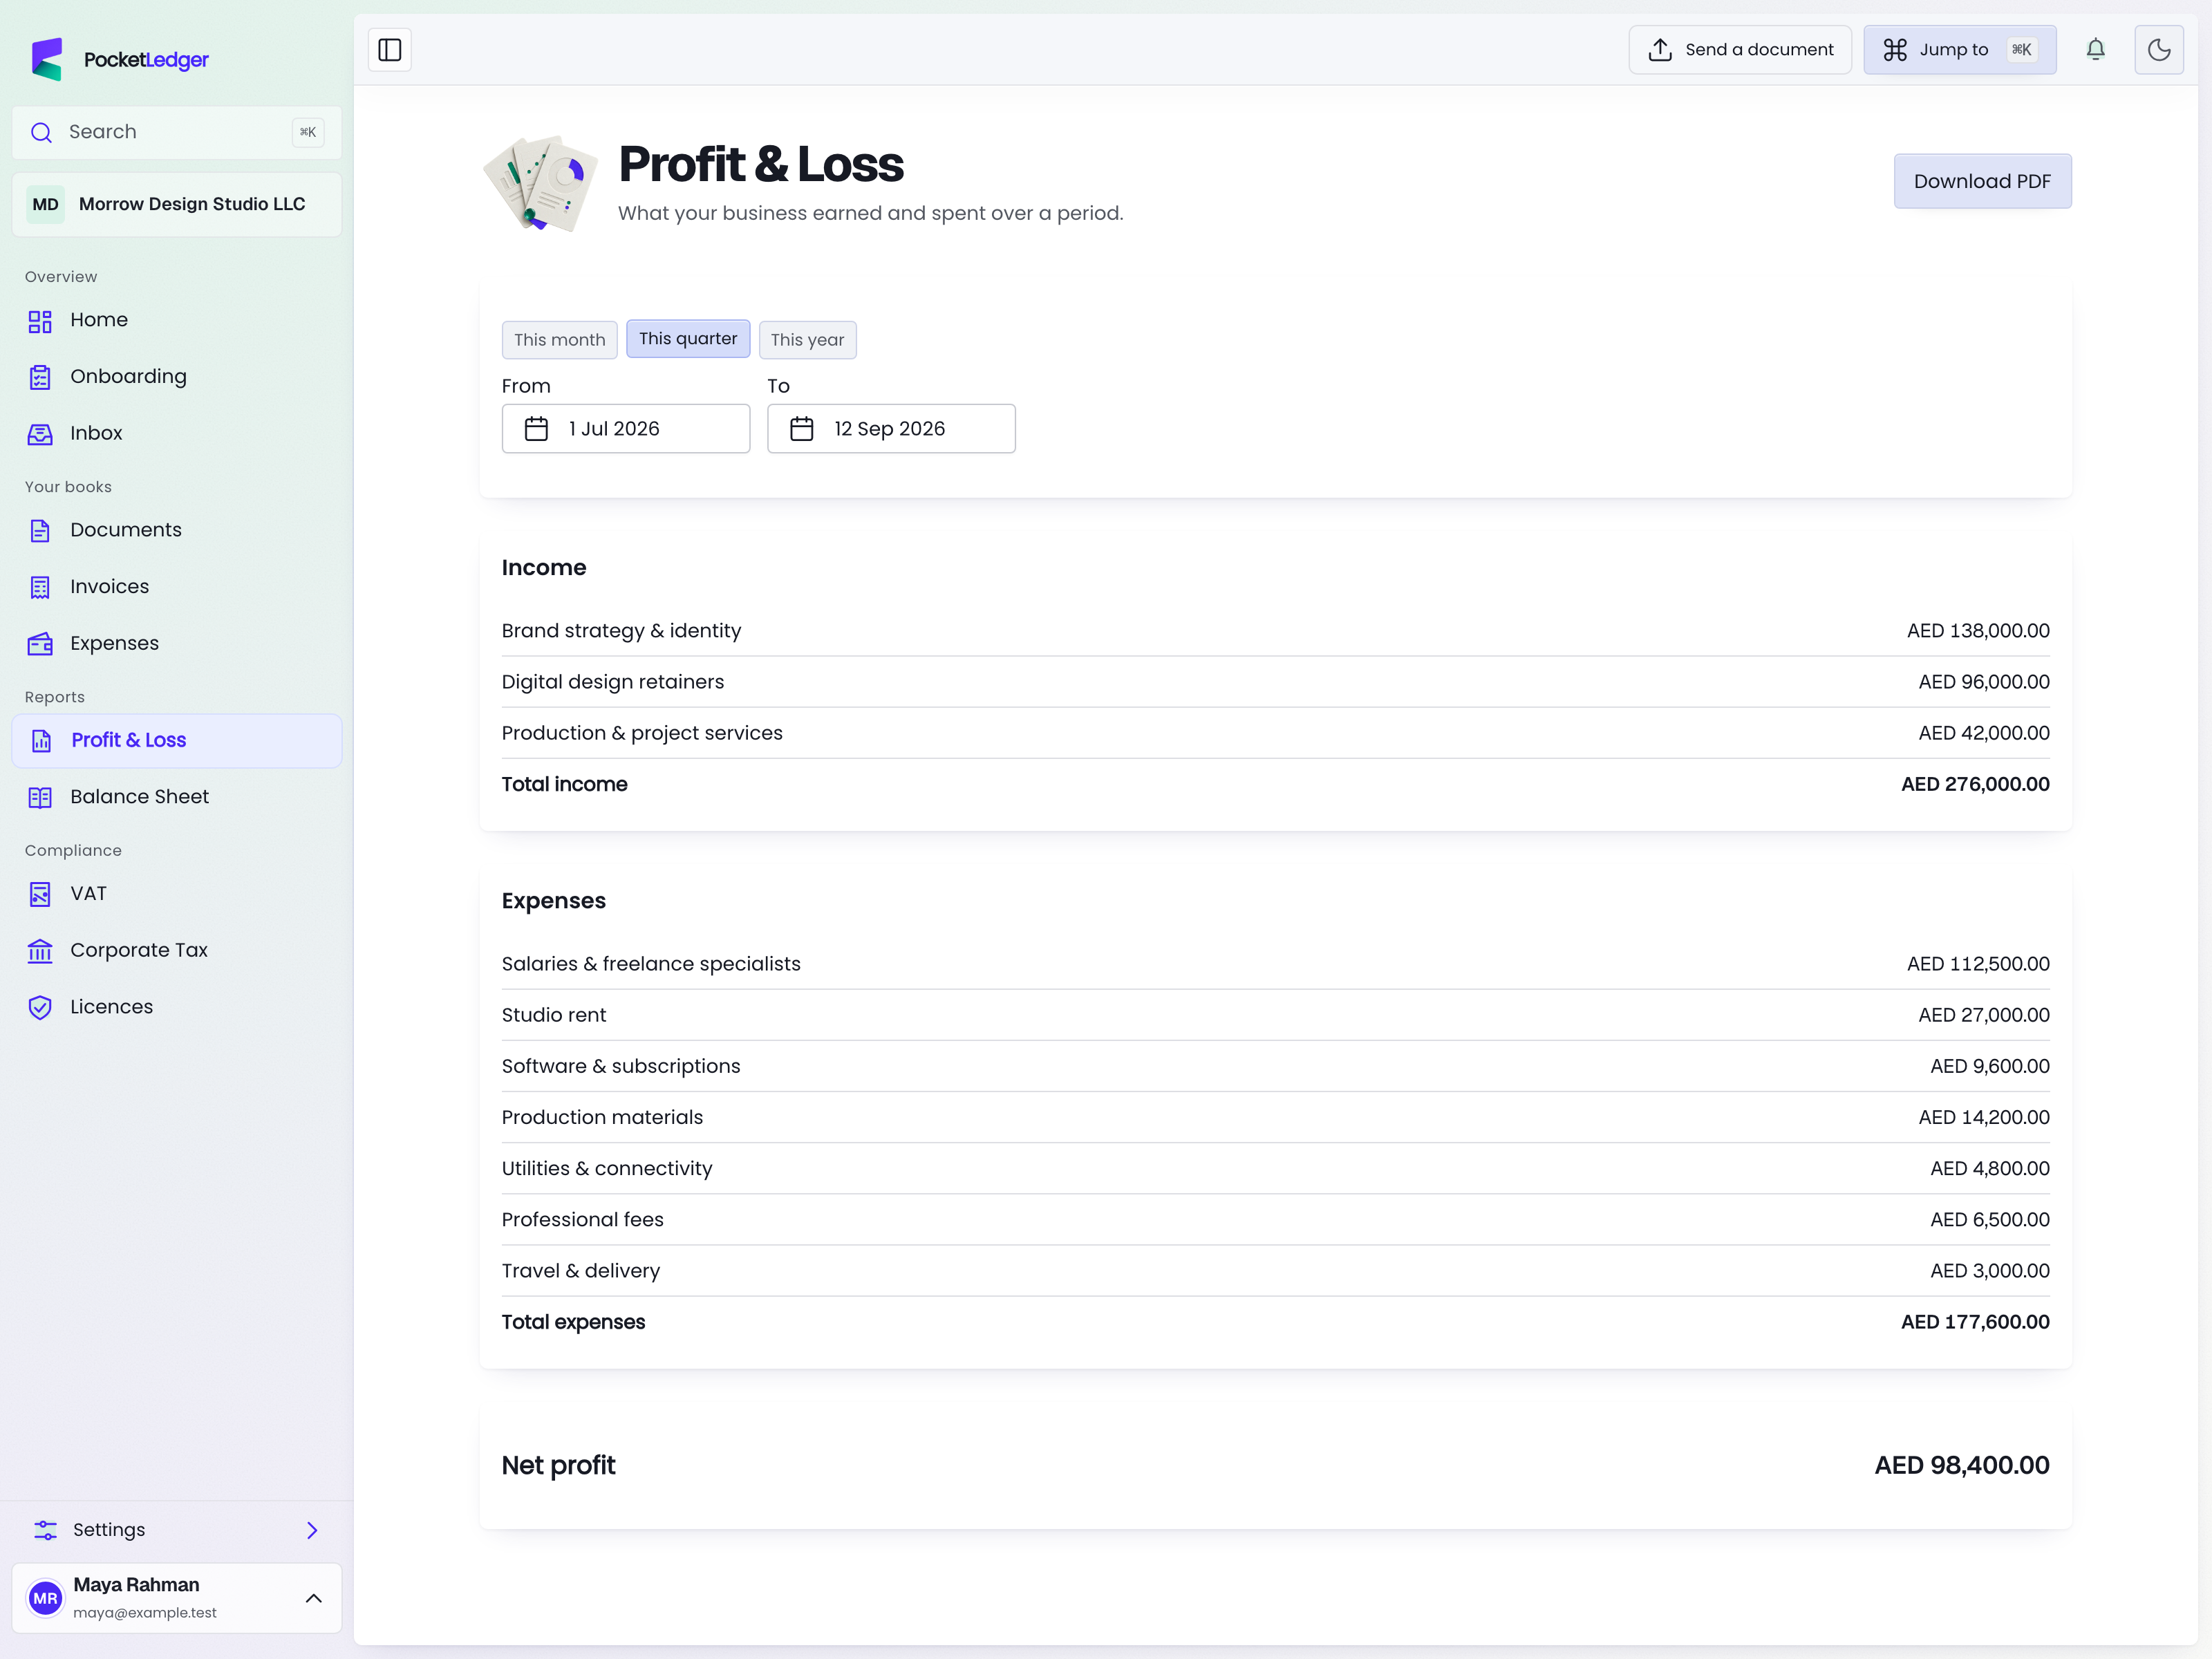
Task: Click Send a document button
Action: click(1740, 50)
